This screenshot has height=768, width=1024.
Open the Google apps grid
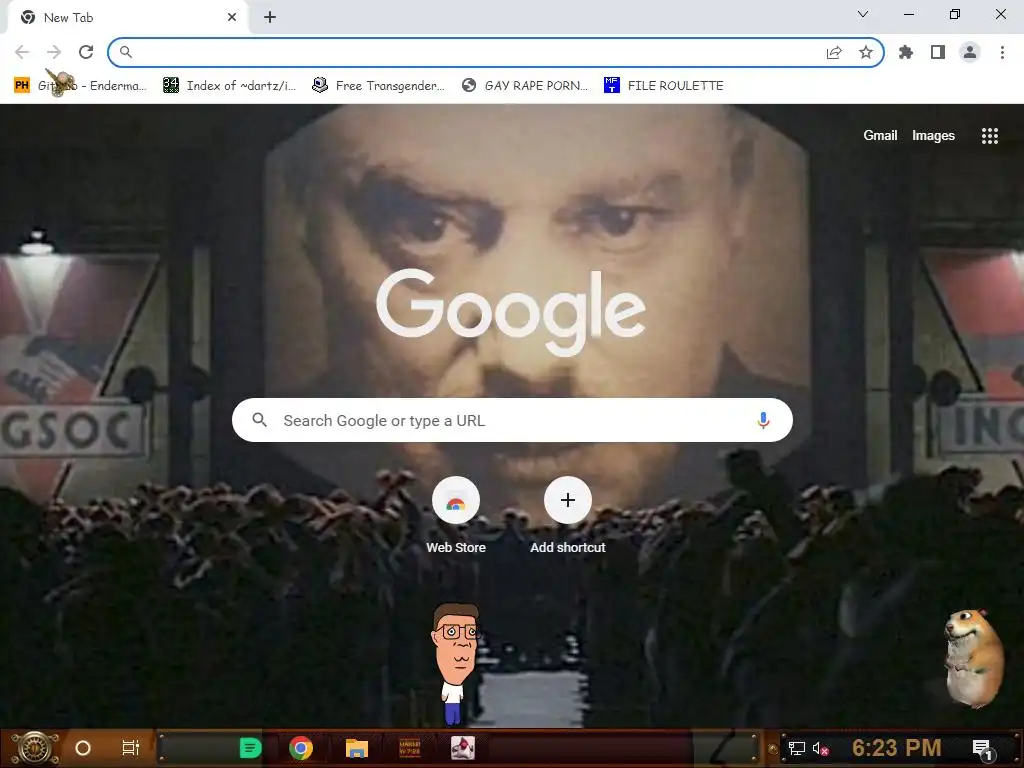(989, 135)
